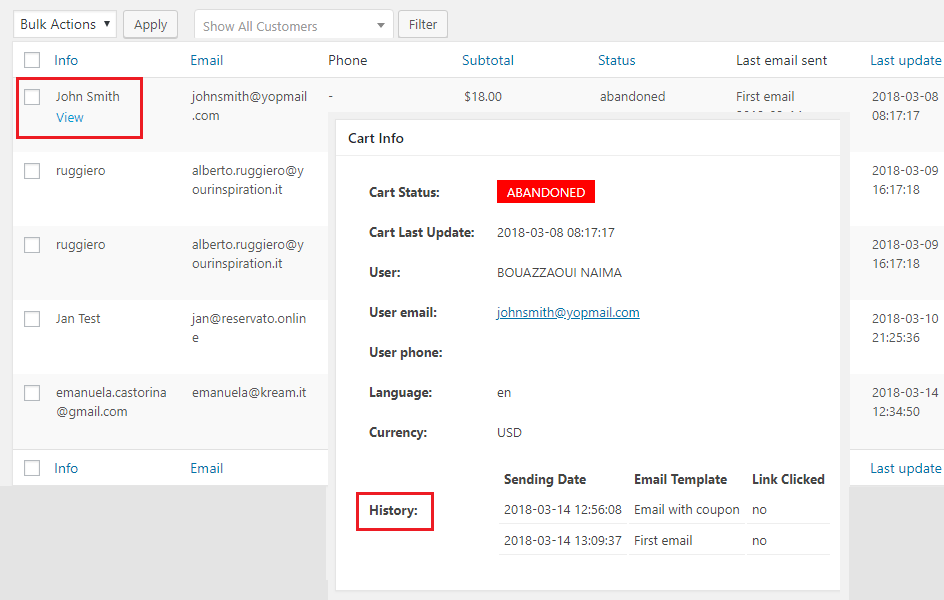This screenshot has width=944, height=600.
Task: Sort by Email column header
Action: pos(206,60)
